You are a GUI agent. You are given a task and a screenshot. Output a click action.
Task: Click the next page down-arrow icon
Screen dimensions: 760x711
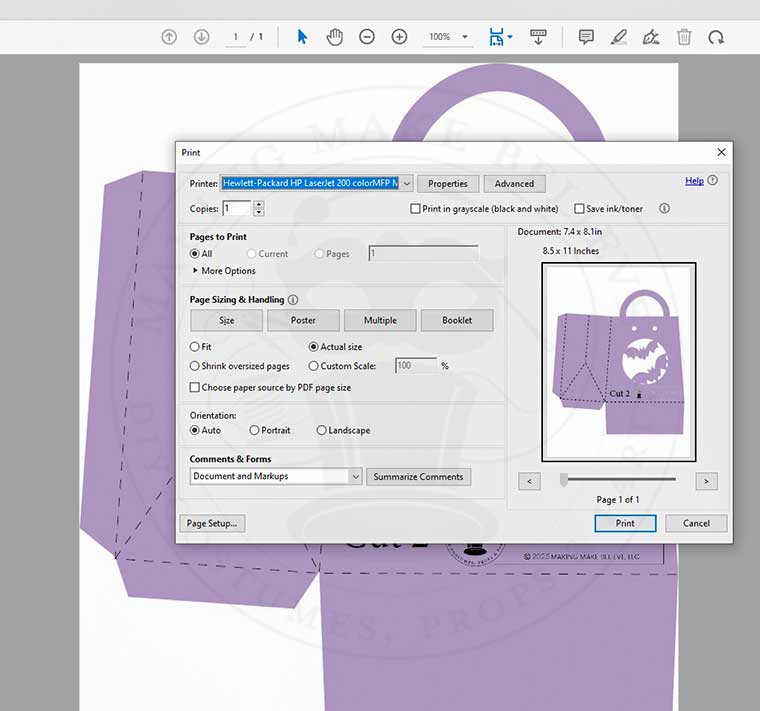click(201, 37)
